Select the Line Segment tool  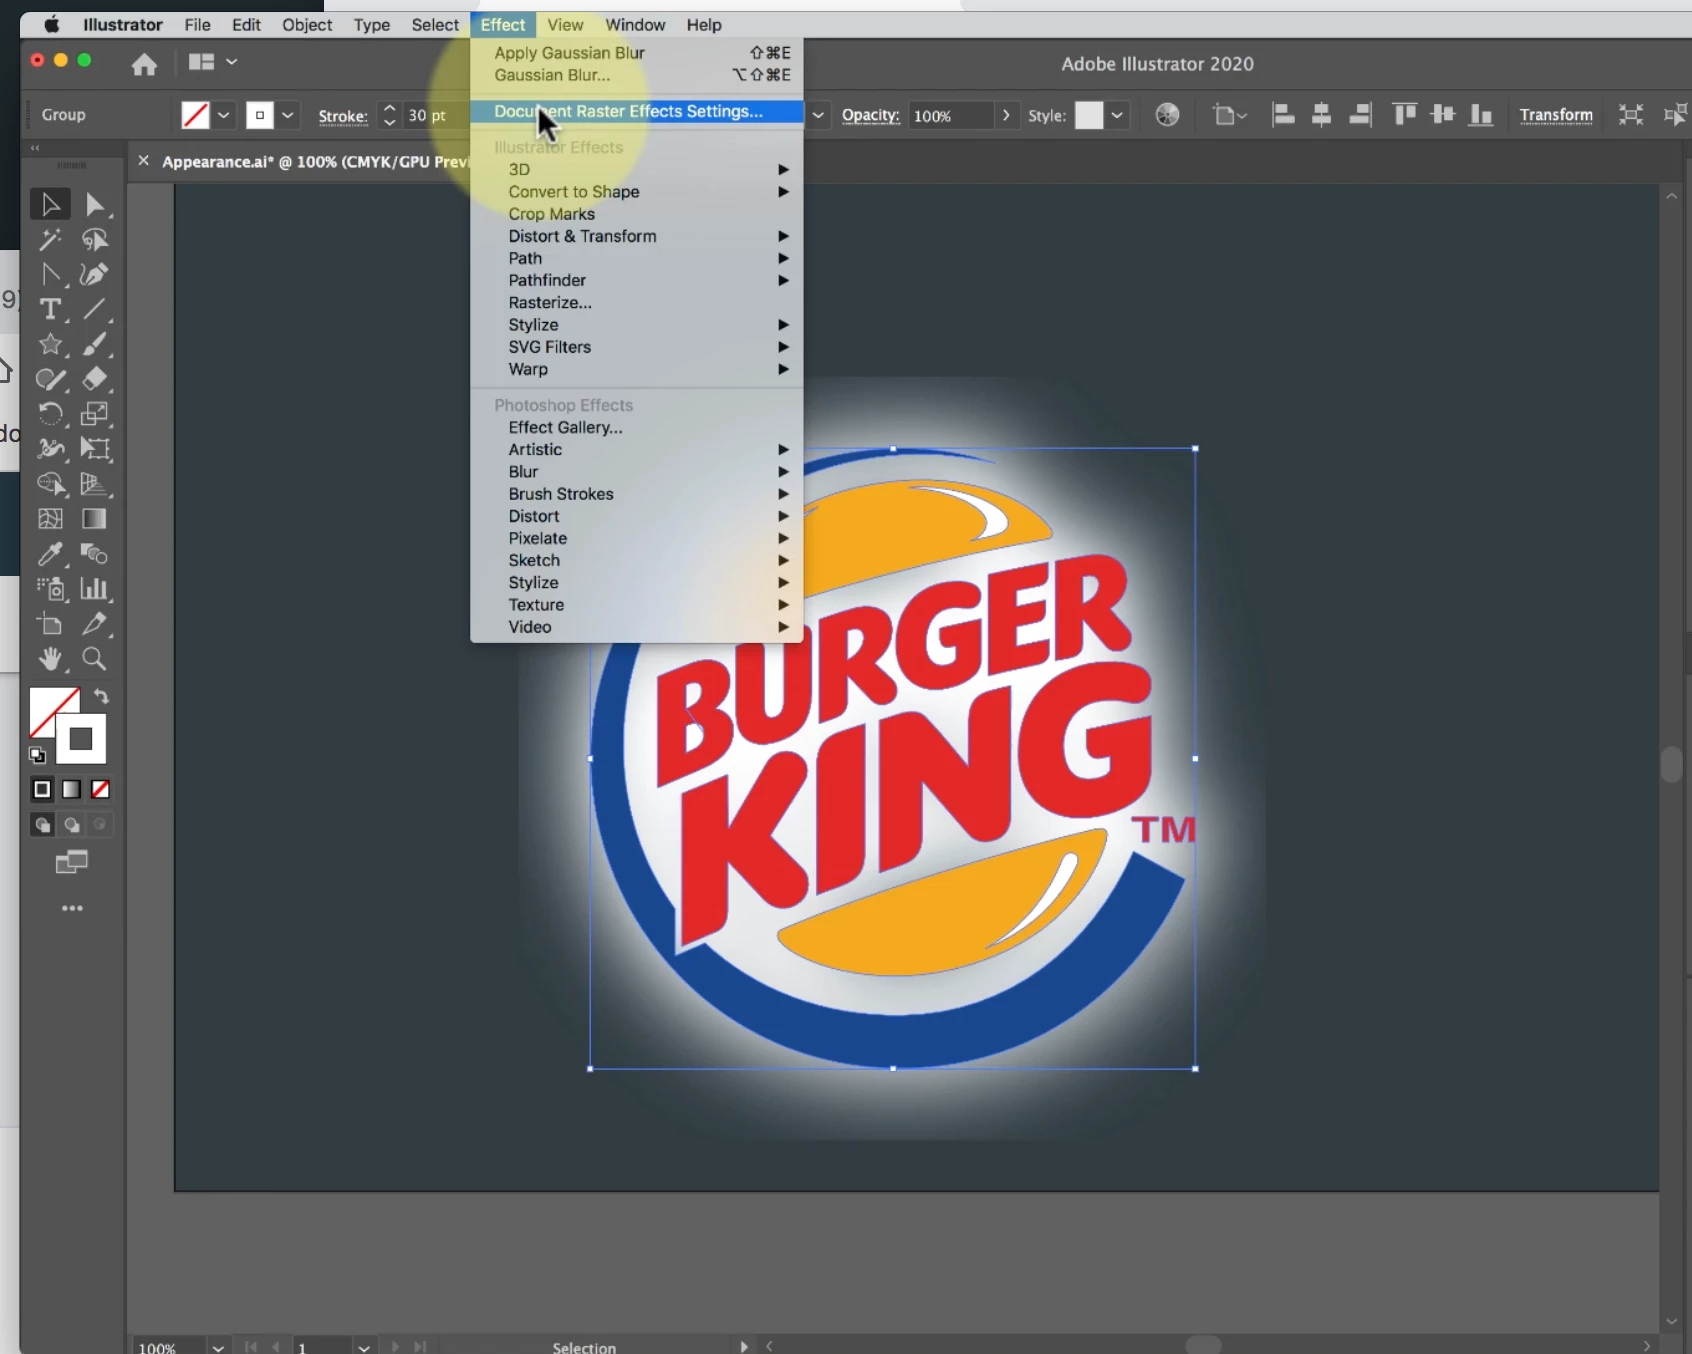[x=95, y=309]
